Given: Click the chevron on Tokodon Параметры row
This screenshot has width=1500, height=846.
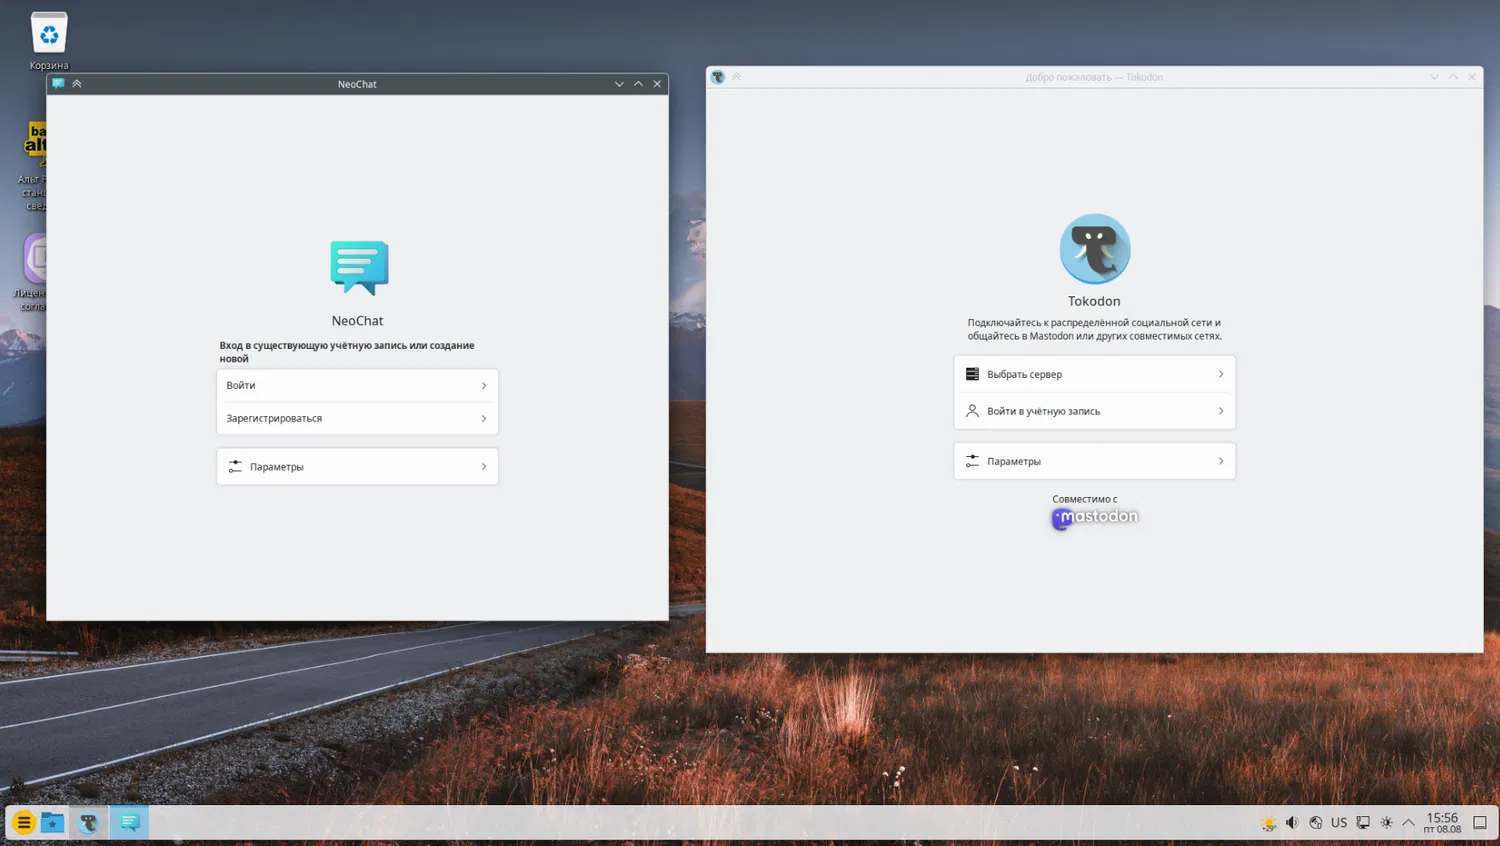Looking at the screenshot, I should (1221, 461).
